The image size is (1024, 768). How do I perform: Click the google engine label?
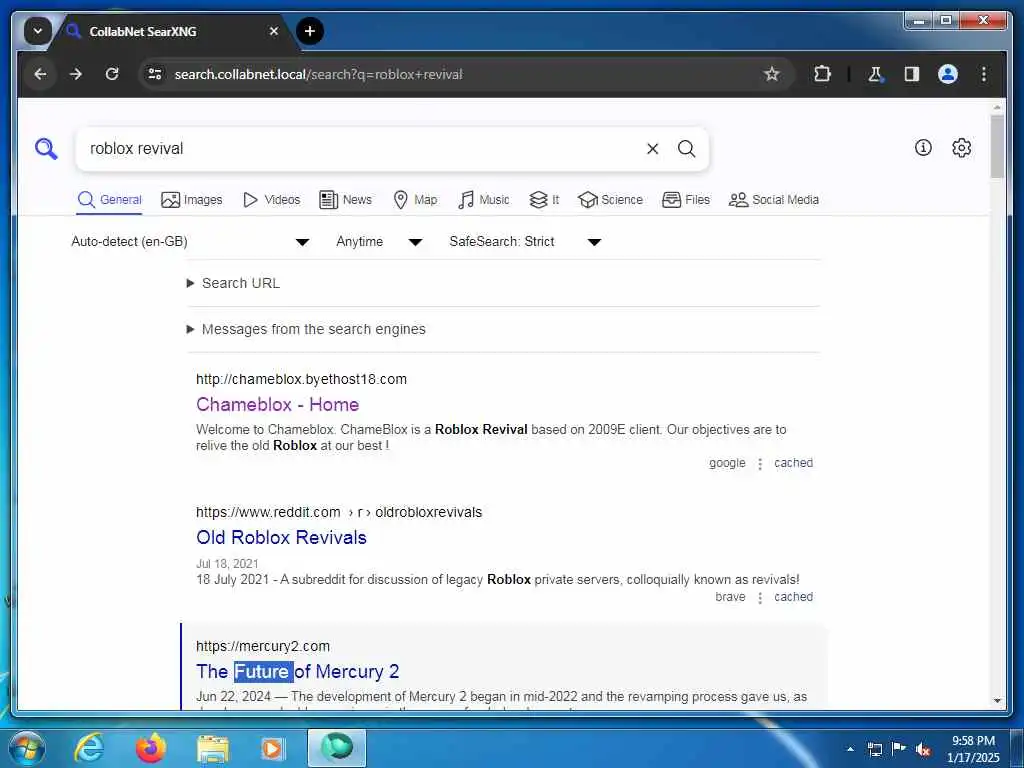point(727,463)
